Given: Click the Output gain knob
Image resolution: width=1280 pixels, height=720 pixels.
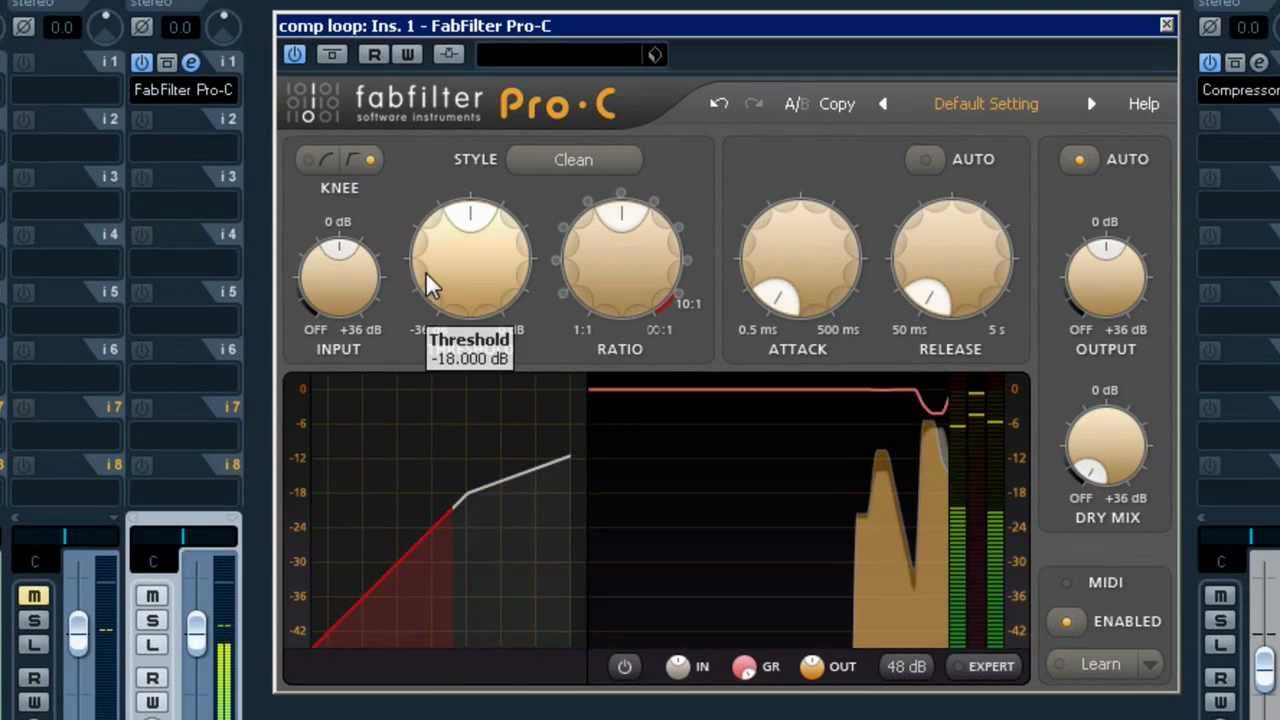Looking at the screenshot, I should tap(1106, 277).
